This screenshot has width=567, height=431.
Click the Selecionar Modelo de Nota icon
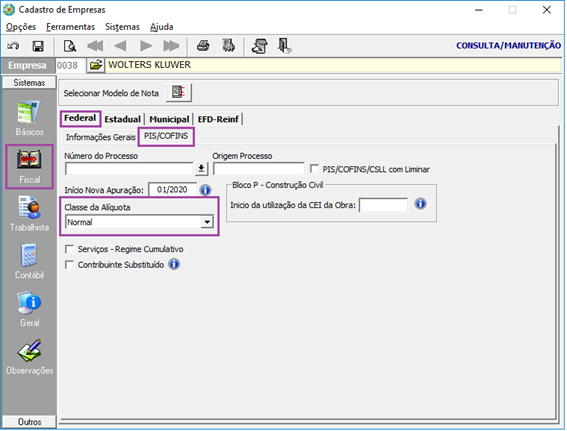coord(179,93)
